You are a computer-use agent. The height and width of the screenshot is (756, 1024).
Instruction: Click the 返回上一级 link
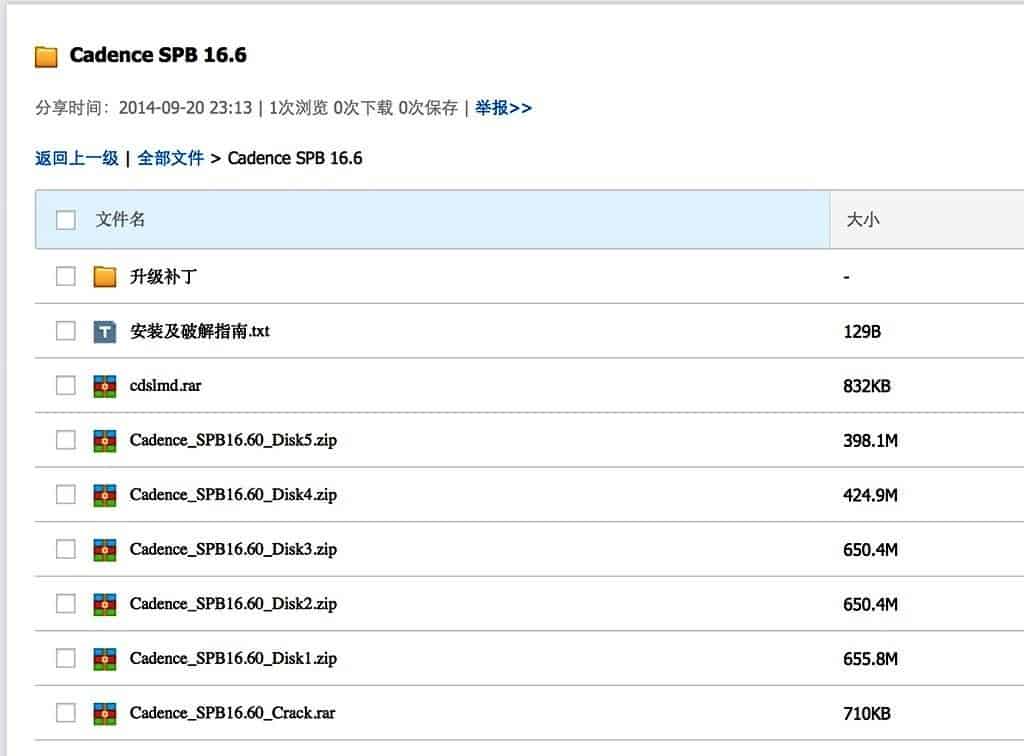coord(76,158)
